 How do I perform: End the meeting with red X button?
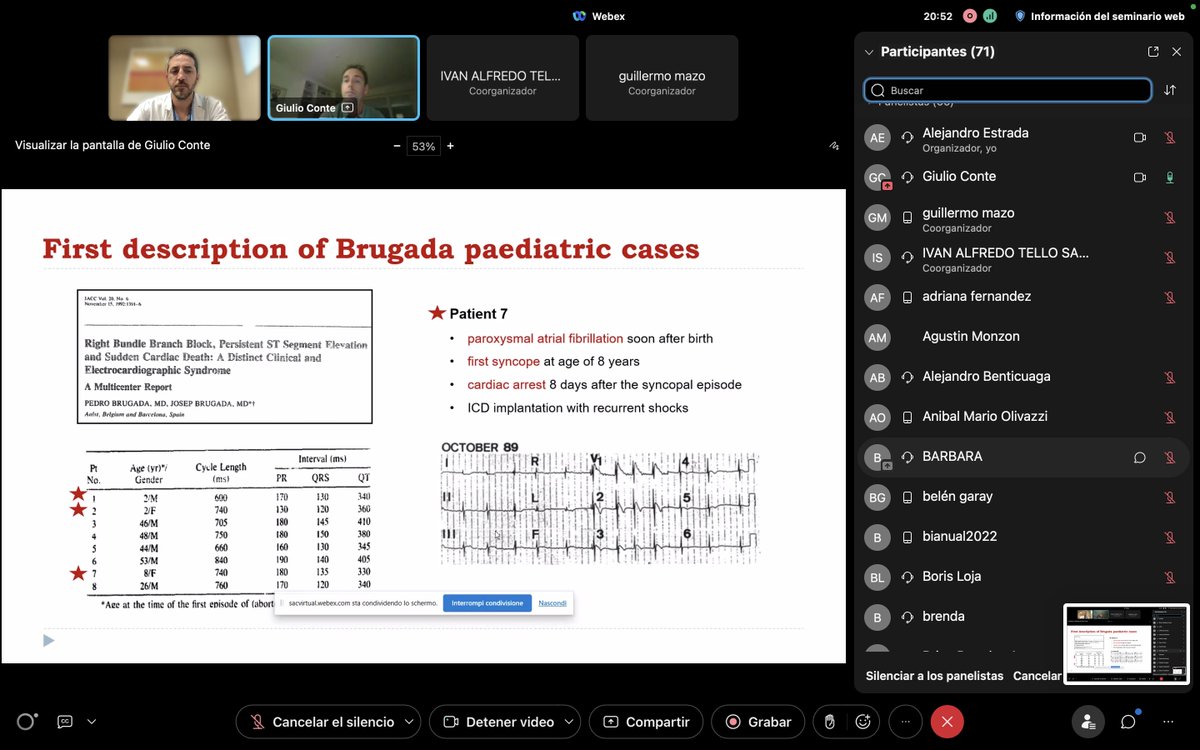[x=947, y=722]
